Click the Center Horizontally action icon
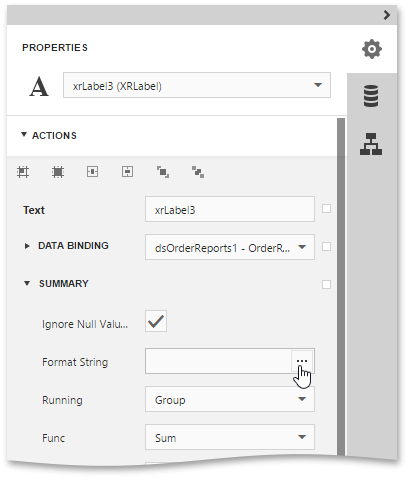This screenshot has width=410, height=481. coord(93,173)
